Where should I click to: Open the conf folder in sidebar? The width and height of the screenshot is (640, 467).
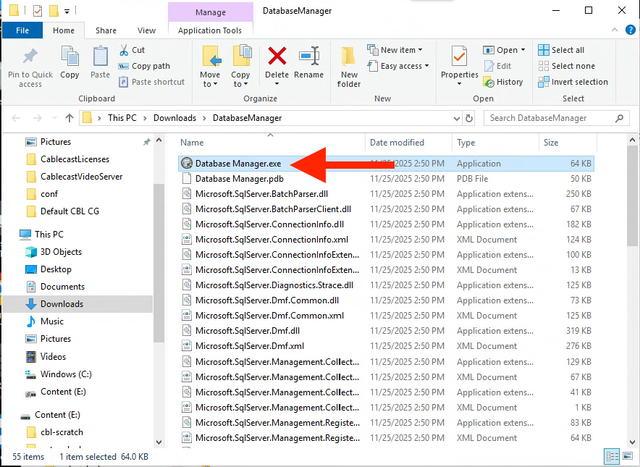(x=49, y=194)
